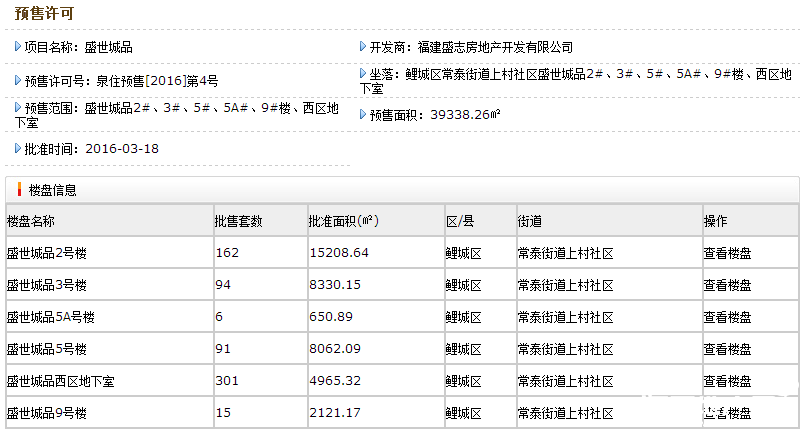Viewport: 804px width, 432px height.
Task: Click 常泰街道上村社区 in the 盛世城品9号楼 row
Action: pyautogui.click(x=566, y=413)
